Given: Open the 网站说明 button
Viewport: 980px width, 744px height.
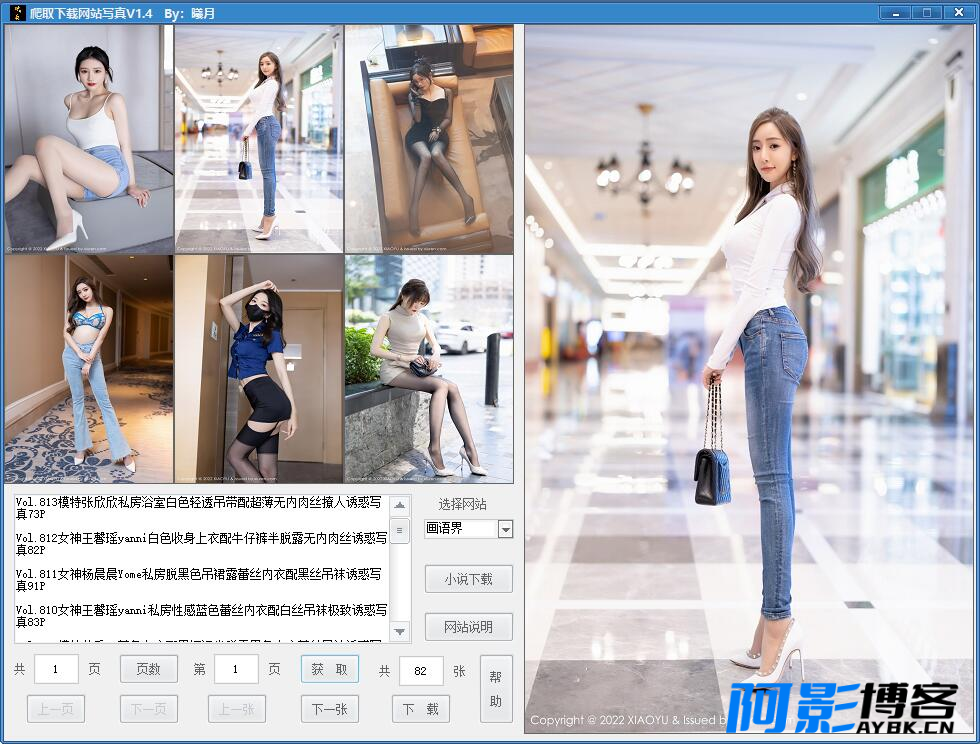Looking at the screenshot, I should (469, 626).
